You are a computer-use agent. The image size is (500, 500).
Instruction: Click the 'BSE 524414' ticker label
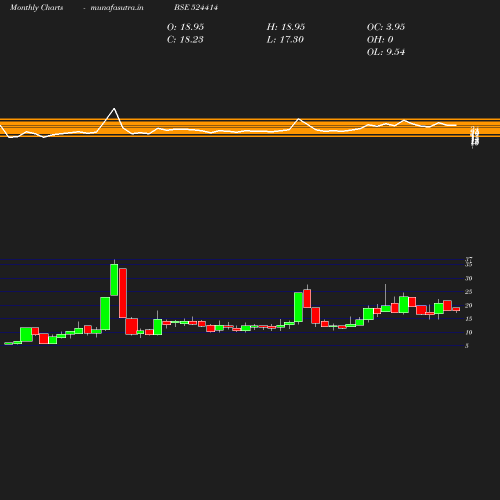(x=196, y=7)
